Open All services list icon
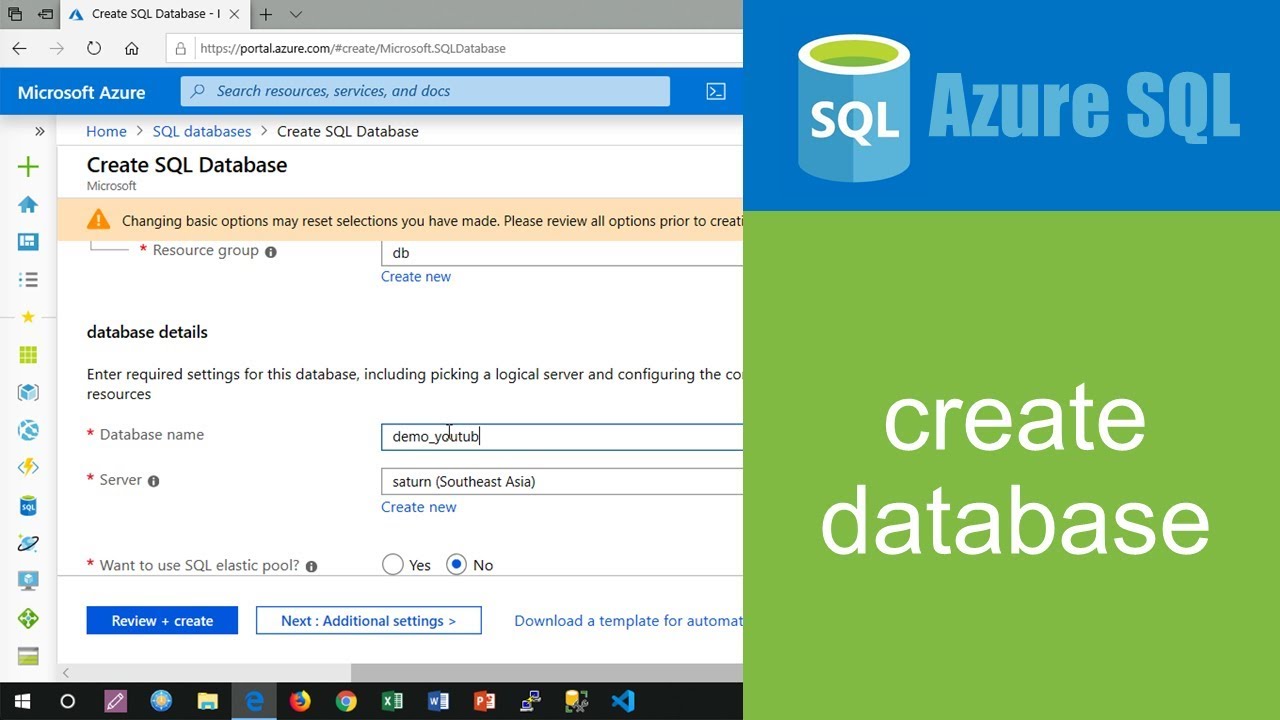The image size is (1280, 720). point(28,280)
